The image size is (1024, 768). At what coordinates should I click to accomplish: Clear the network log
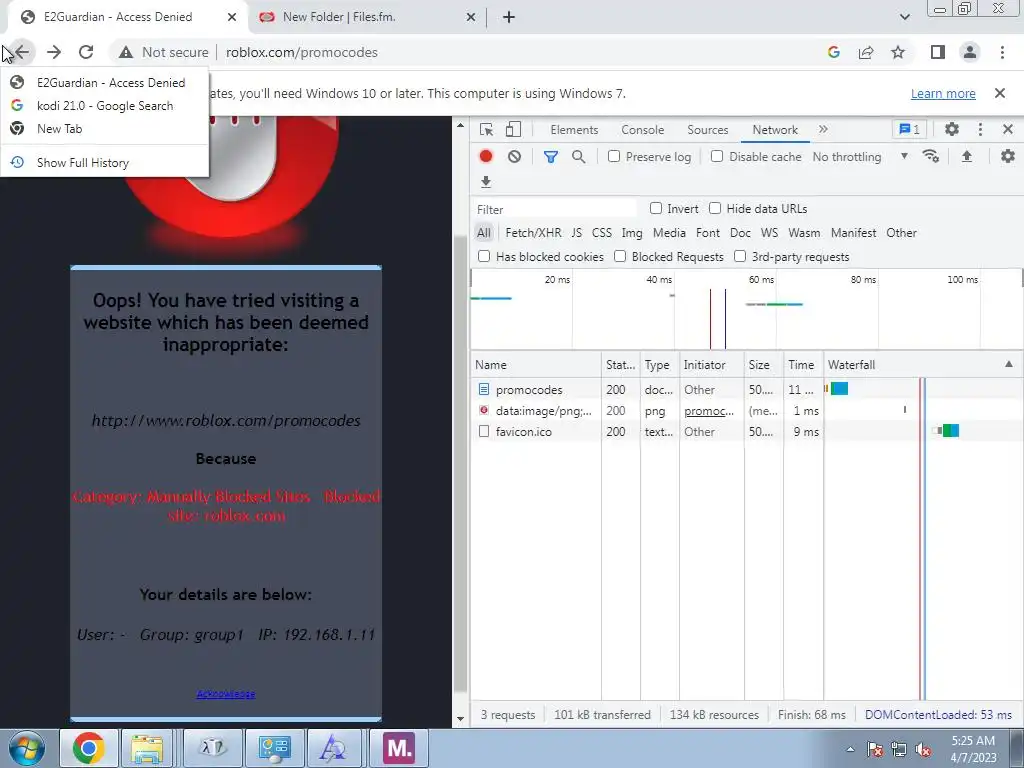pyautogui.click(x=515, y=156)
